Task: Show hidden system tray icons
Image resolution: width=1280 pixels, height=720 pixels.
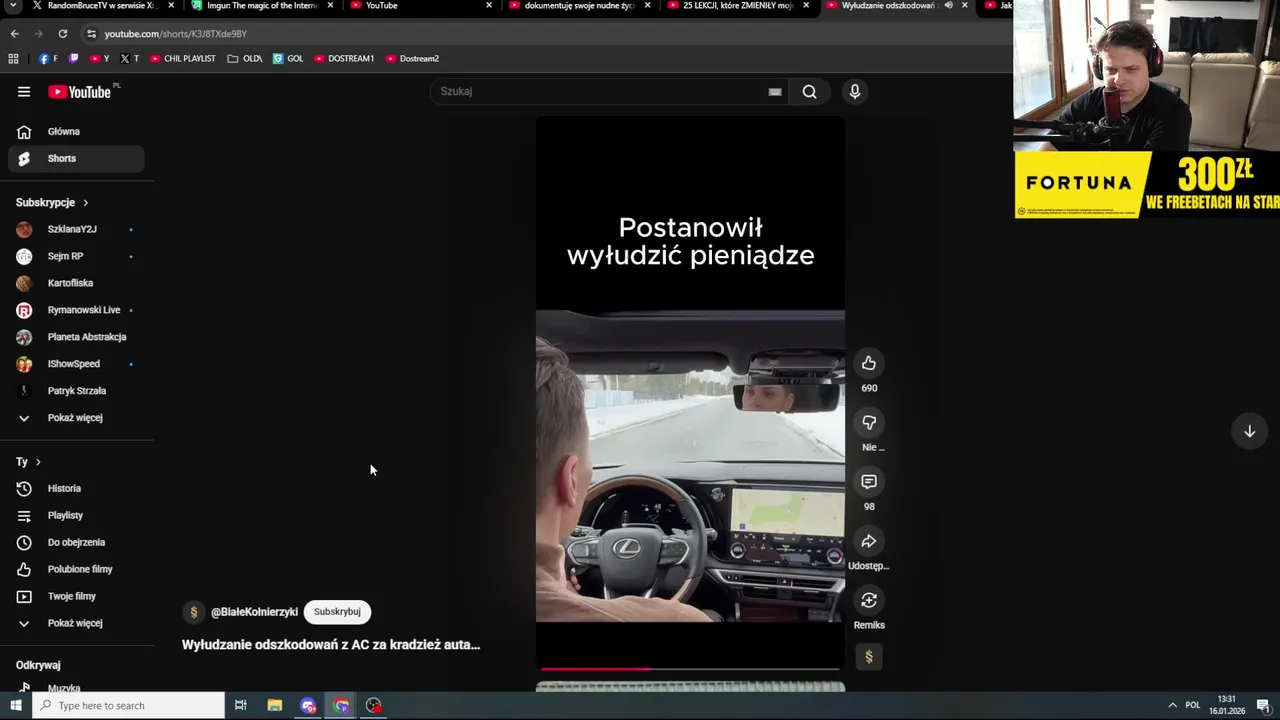Action: tap(1172, 706)
